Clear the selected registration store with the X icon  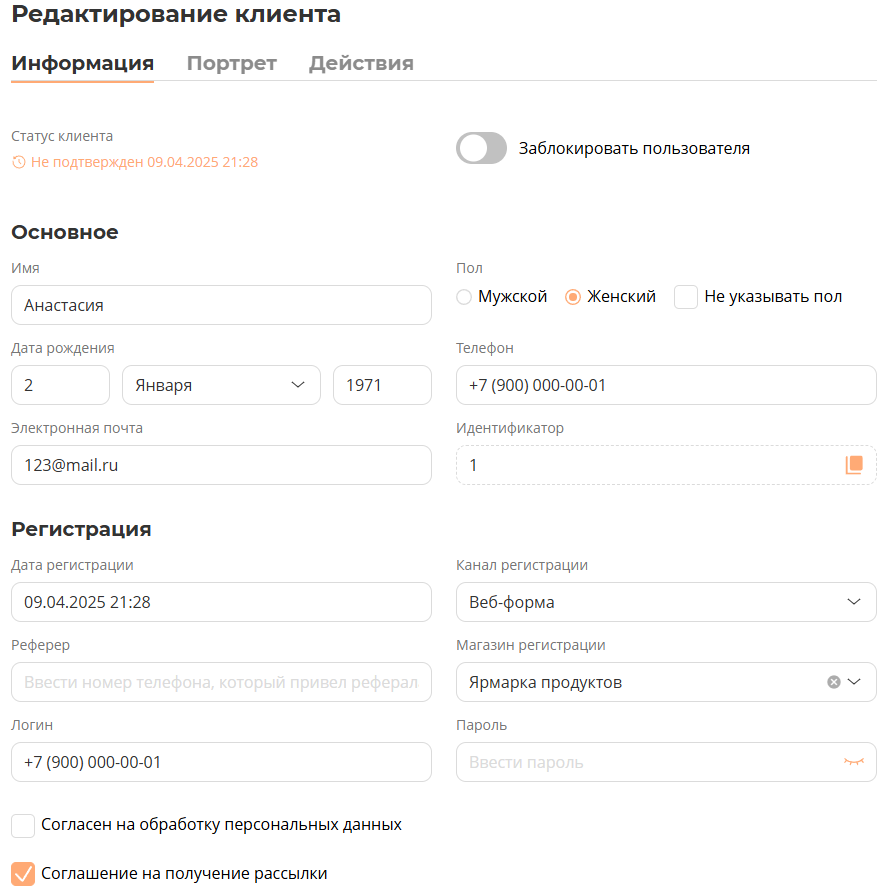point(834,682)
